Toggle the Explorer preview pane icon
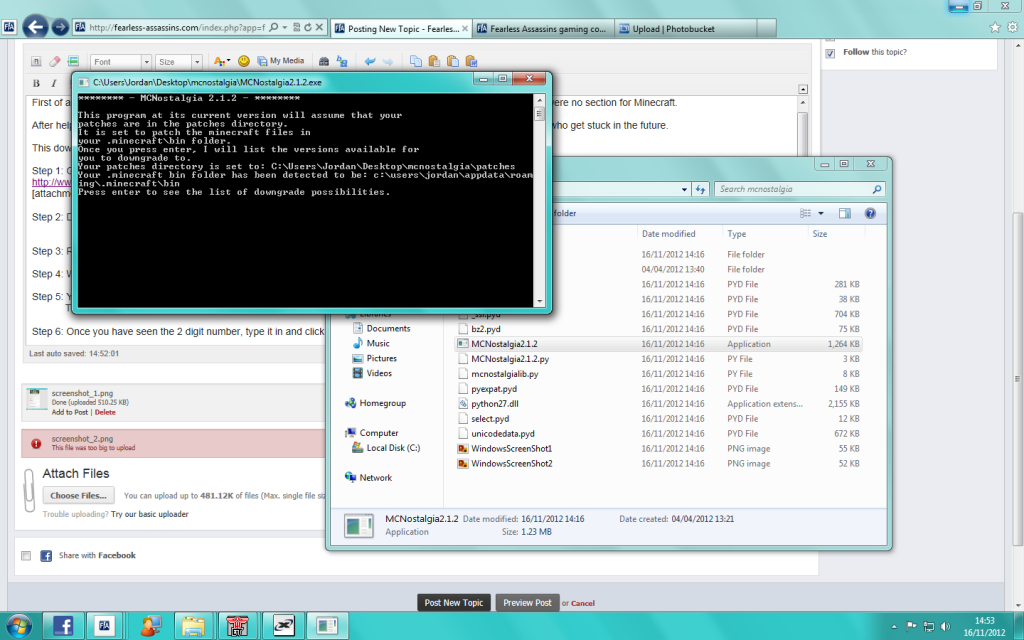 tap(845, 213)
